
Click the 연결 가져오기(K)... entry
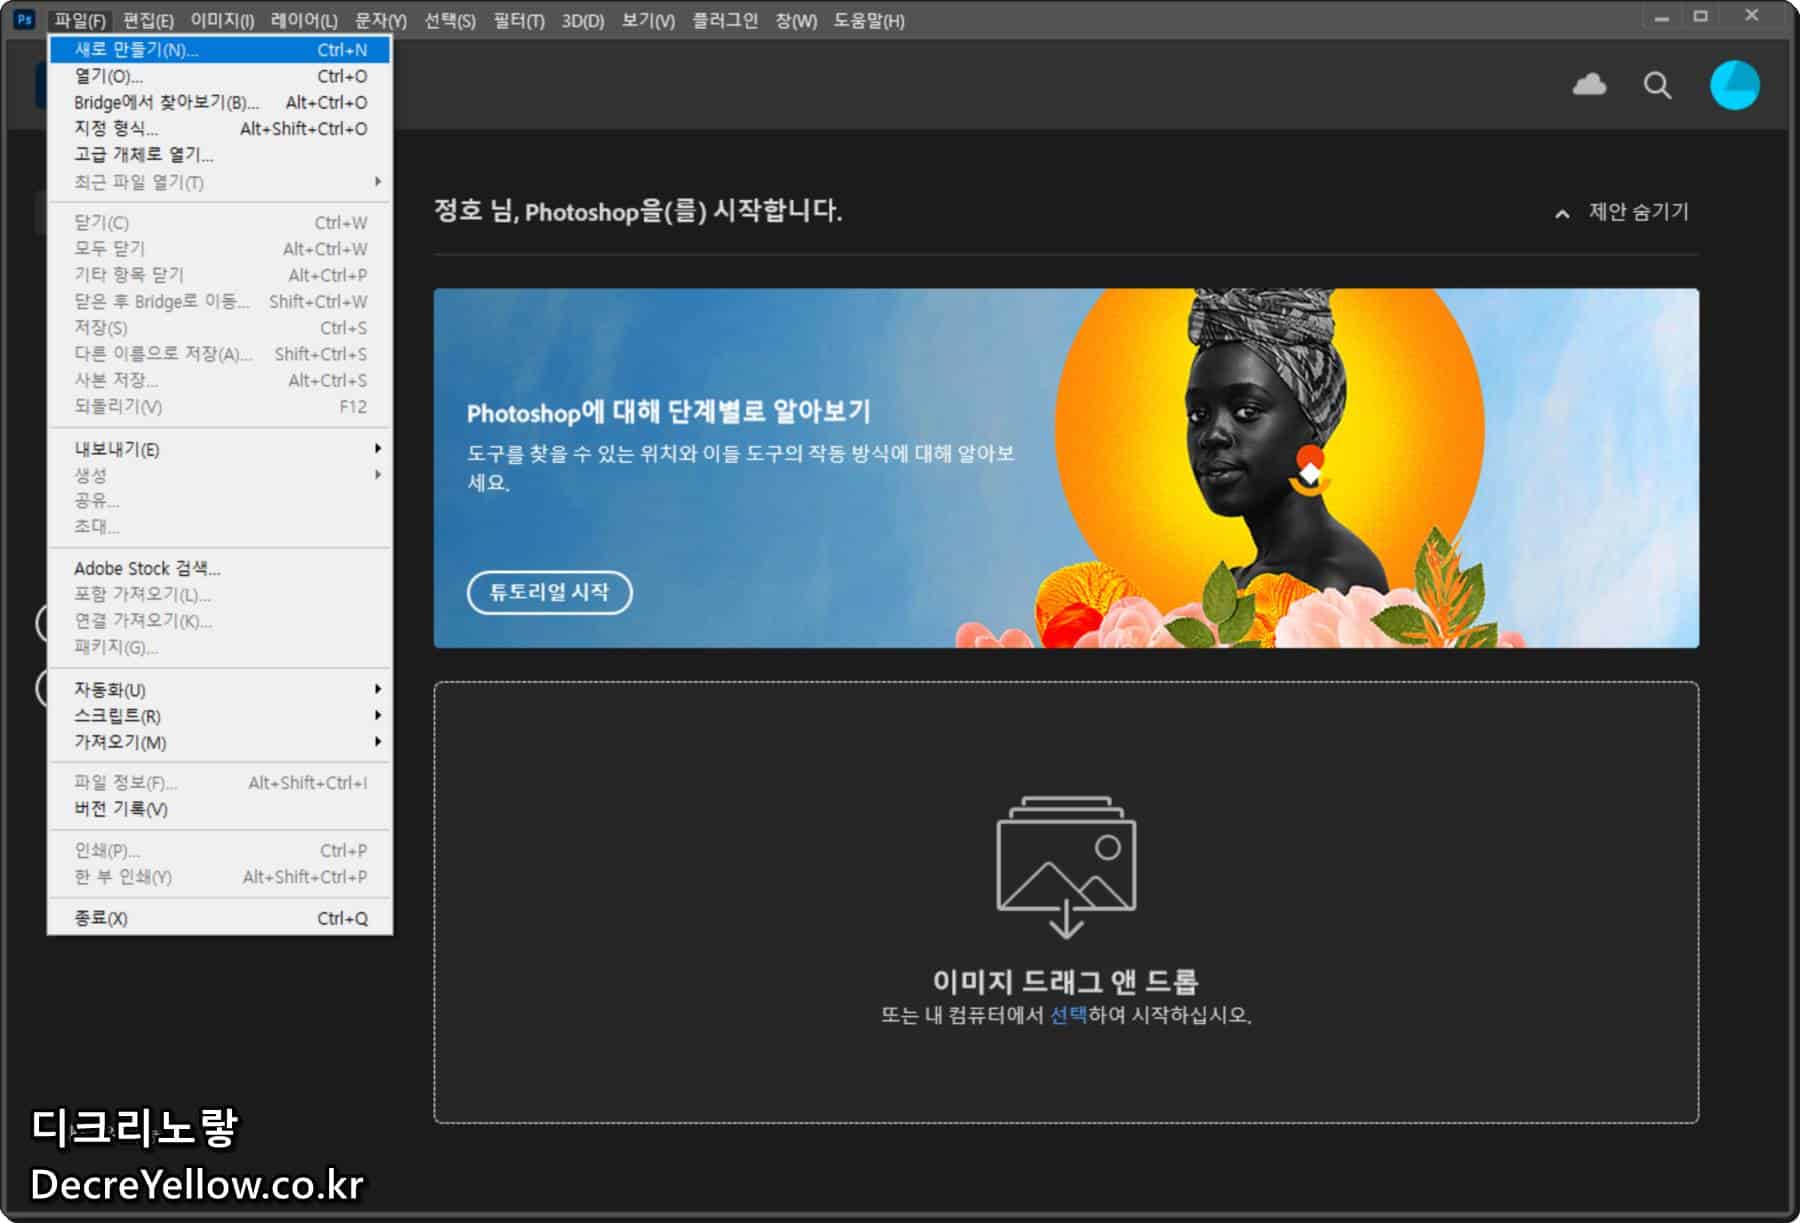tap(220, 620)
